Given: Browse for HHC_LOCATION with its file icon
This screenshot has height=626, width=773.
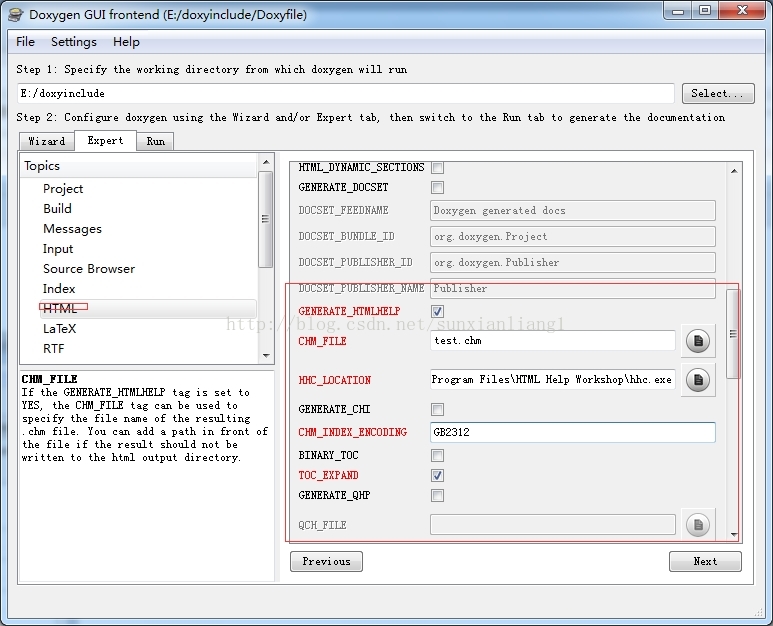Looking at the screenshot, I should point(698,380).
